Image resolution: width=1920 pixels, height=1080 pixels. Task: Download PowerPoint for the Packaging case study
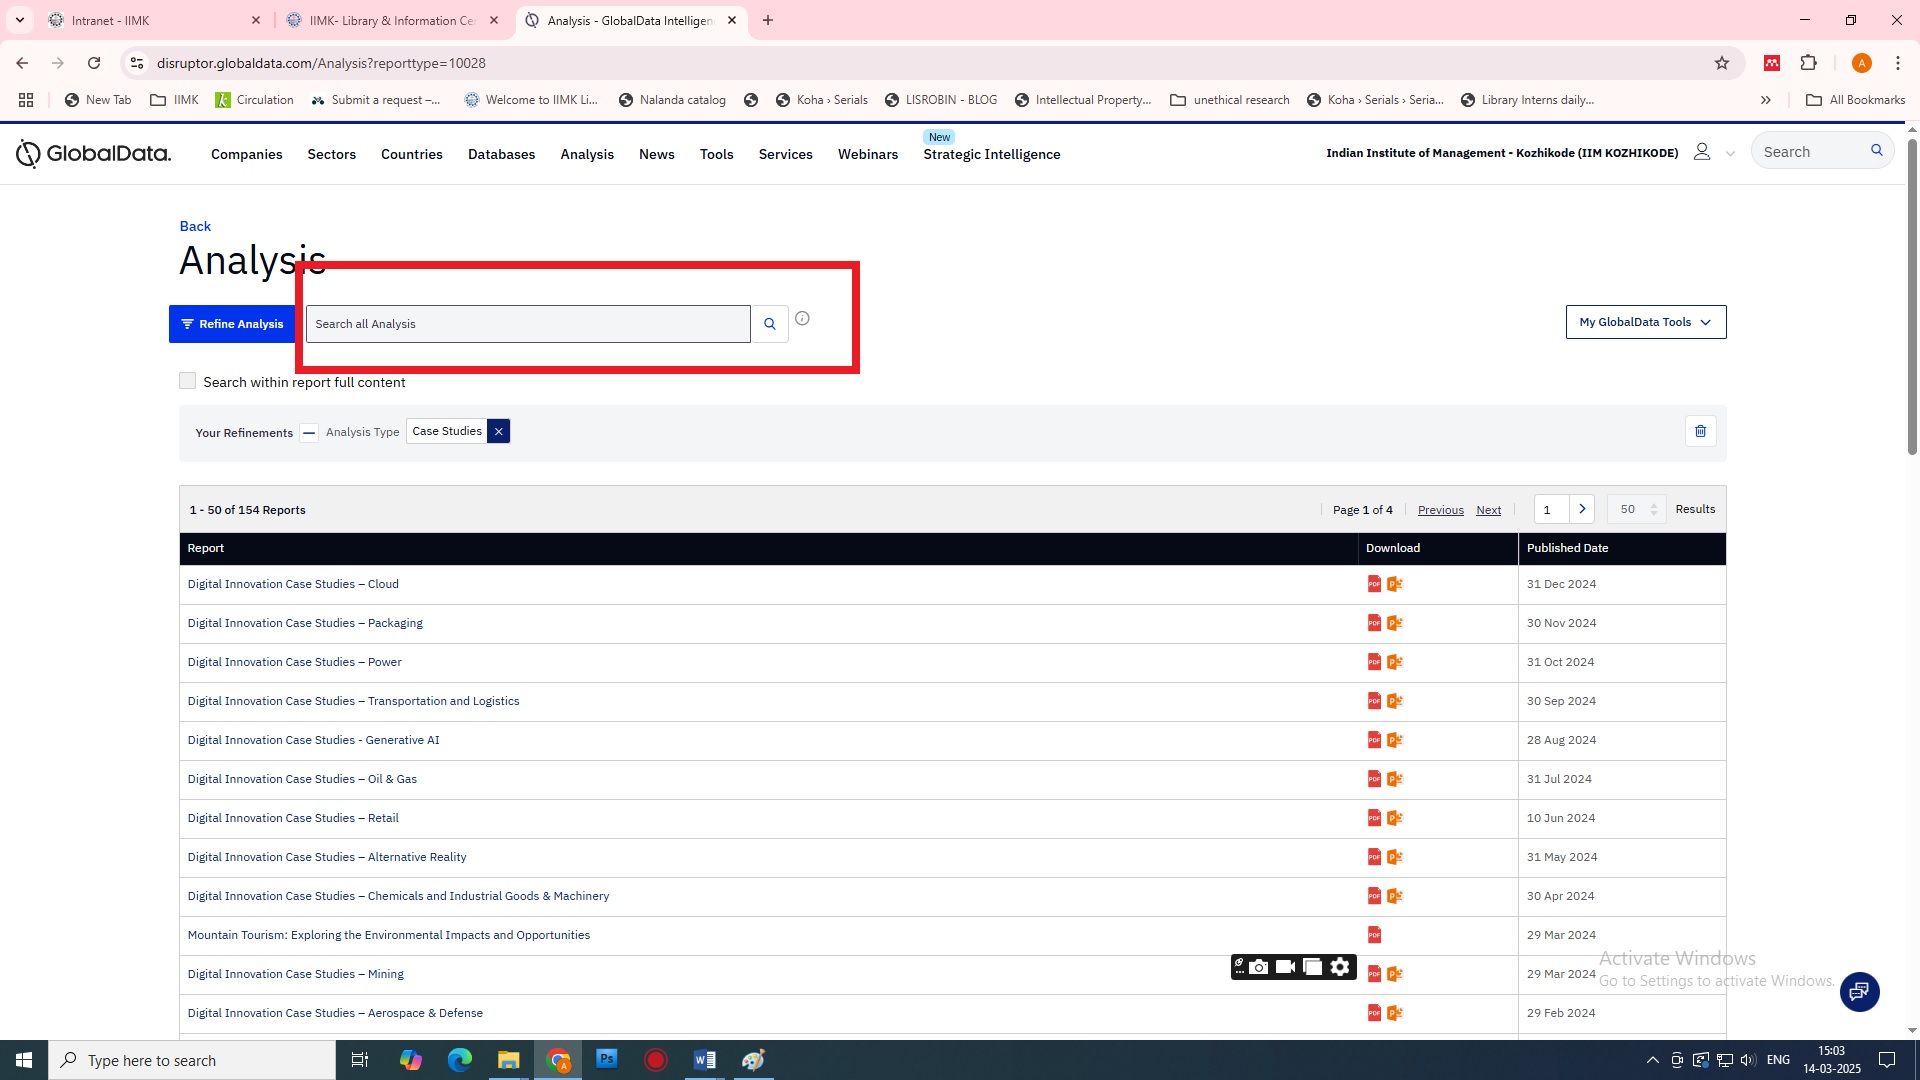1395,623
